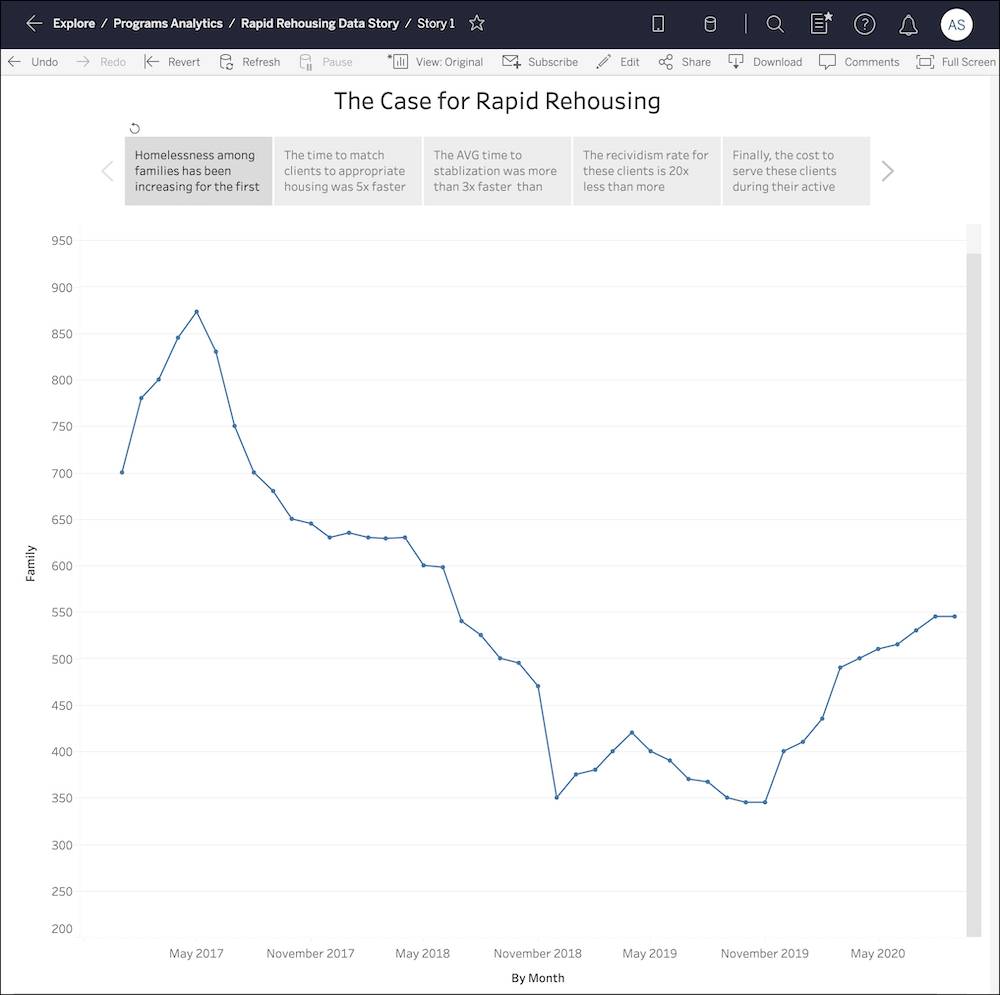Click the vertical scrollbar beside the chart
Image resolution: width=1000 pixels, height=995 pixels.
974,593
